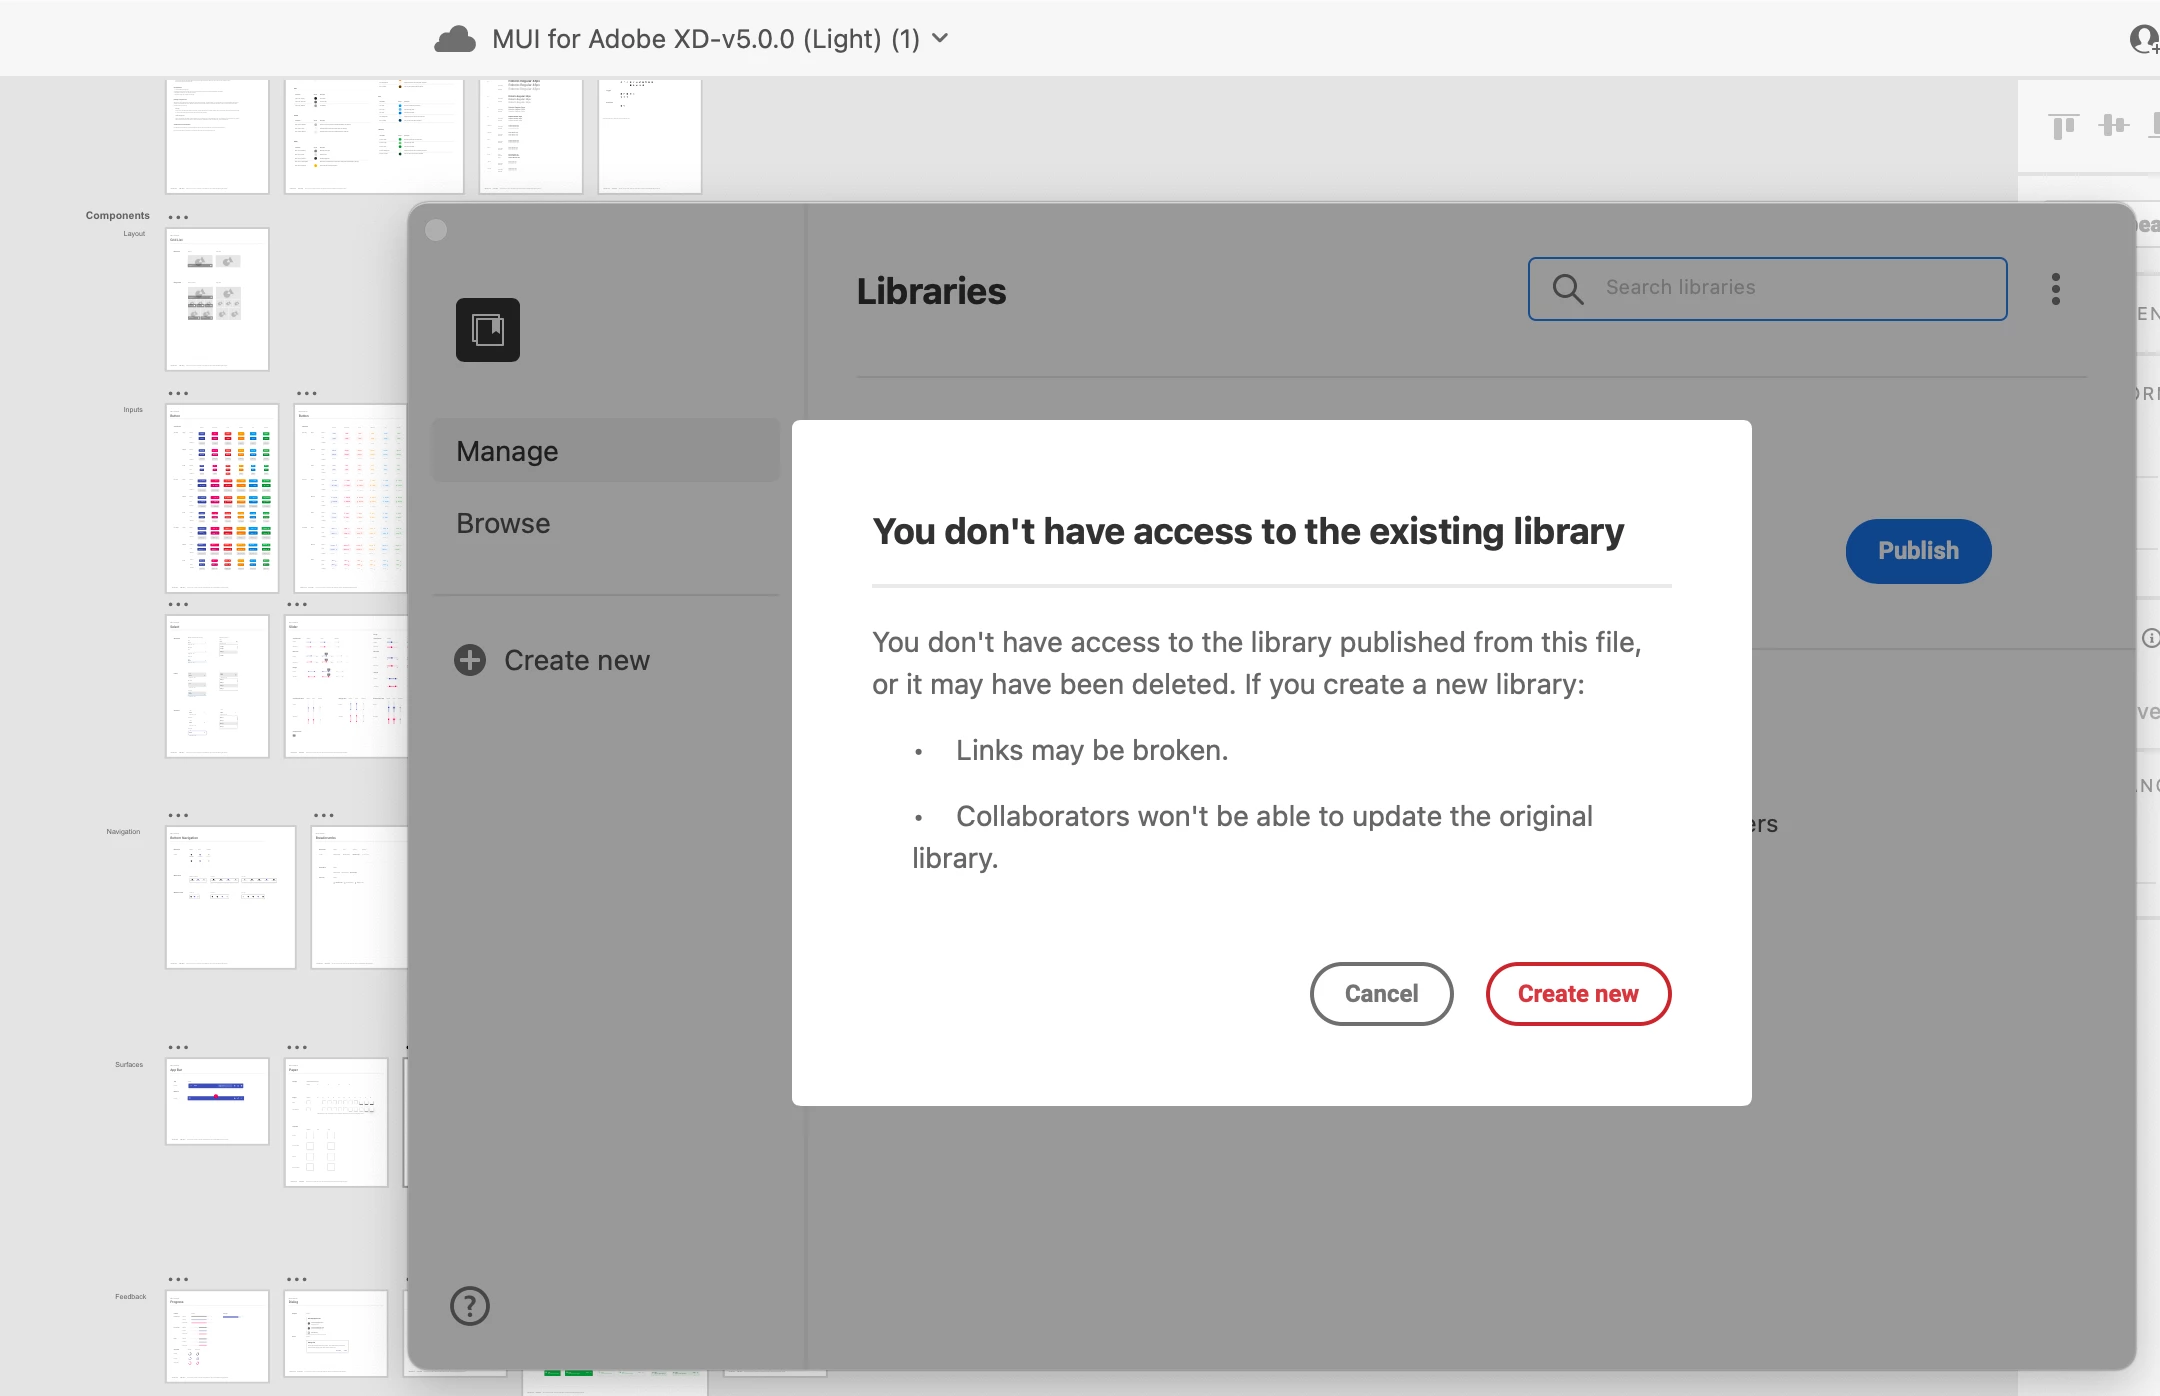Click the cloud document icon in title
Image resolution: width=2160 pixels, height=1396 pixels.
455,39
